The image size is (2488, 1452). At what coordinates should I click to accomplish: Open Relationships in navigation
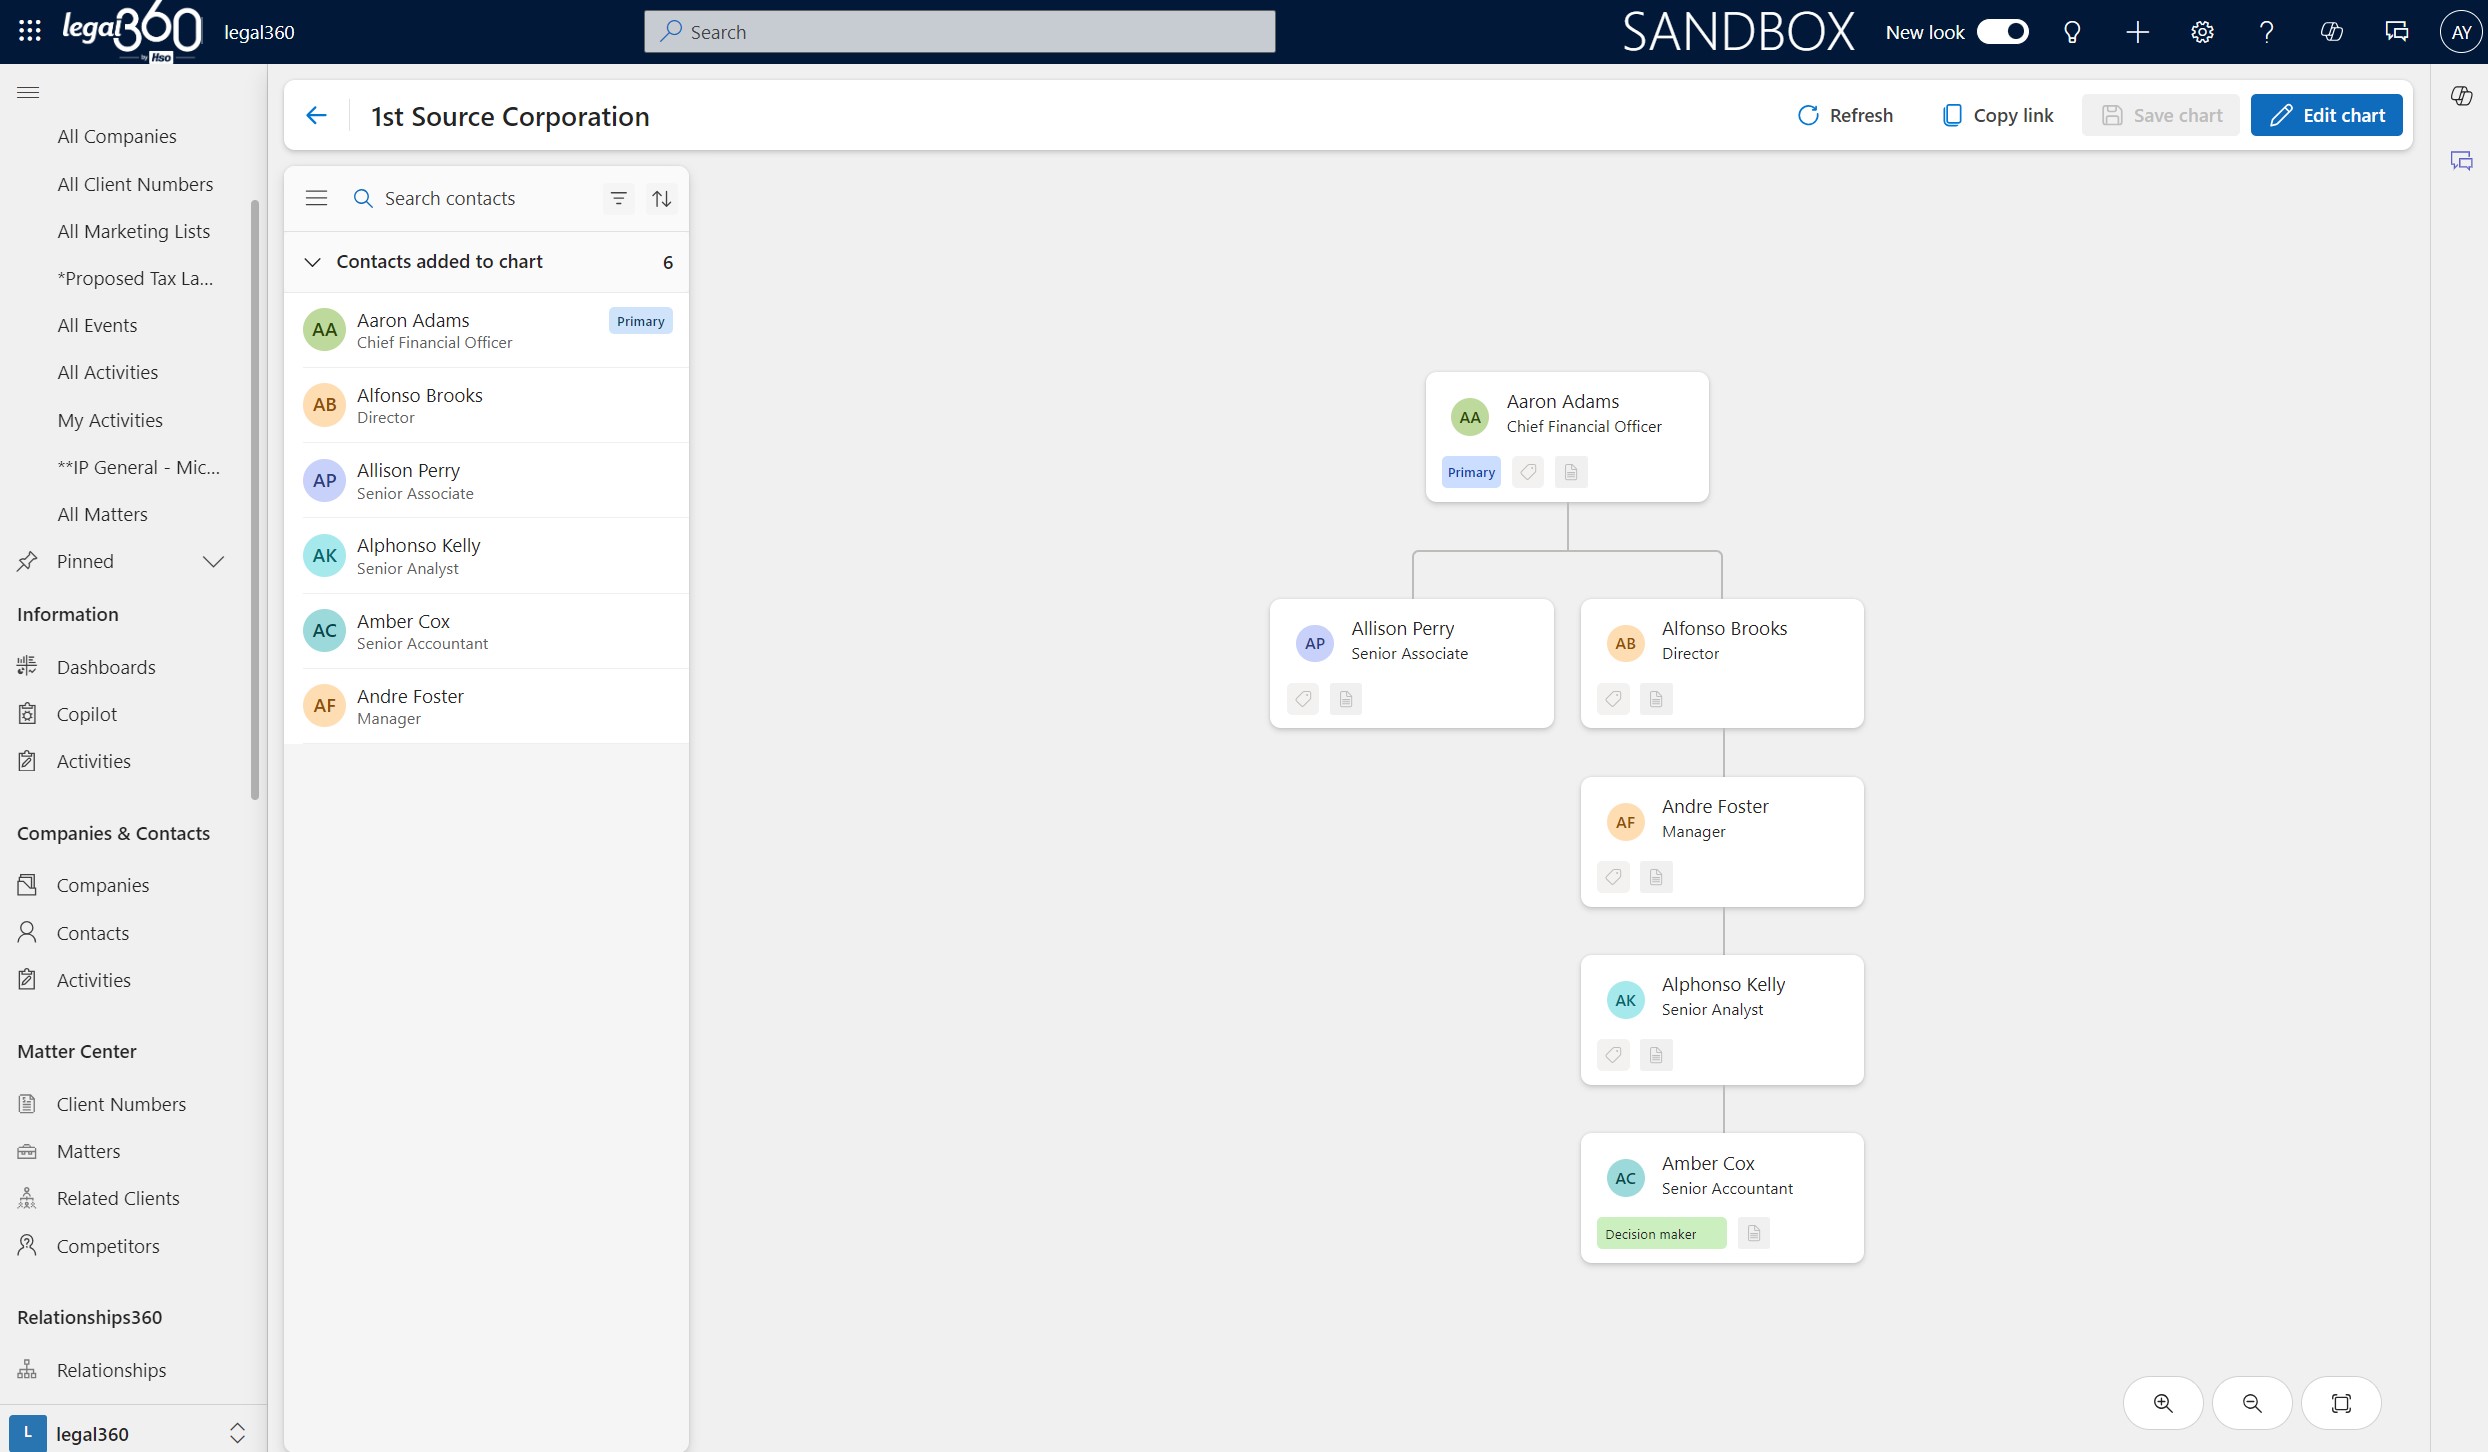(x=111, y=1370)
